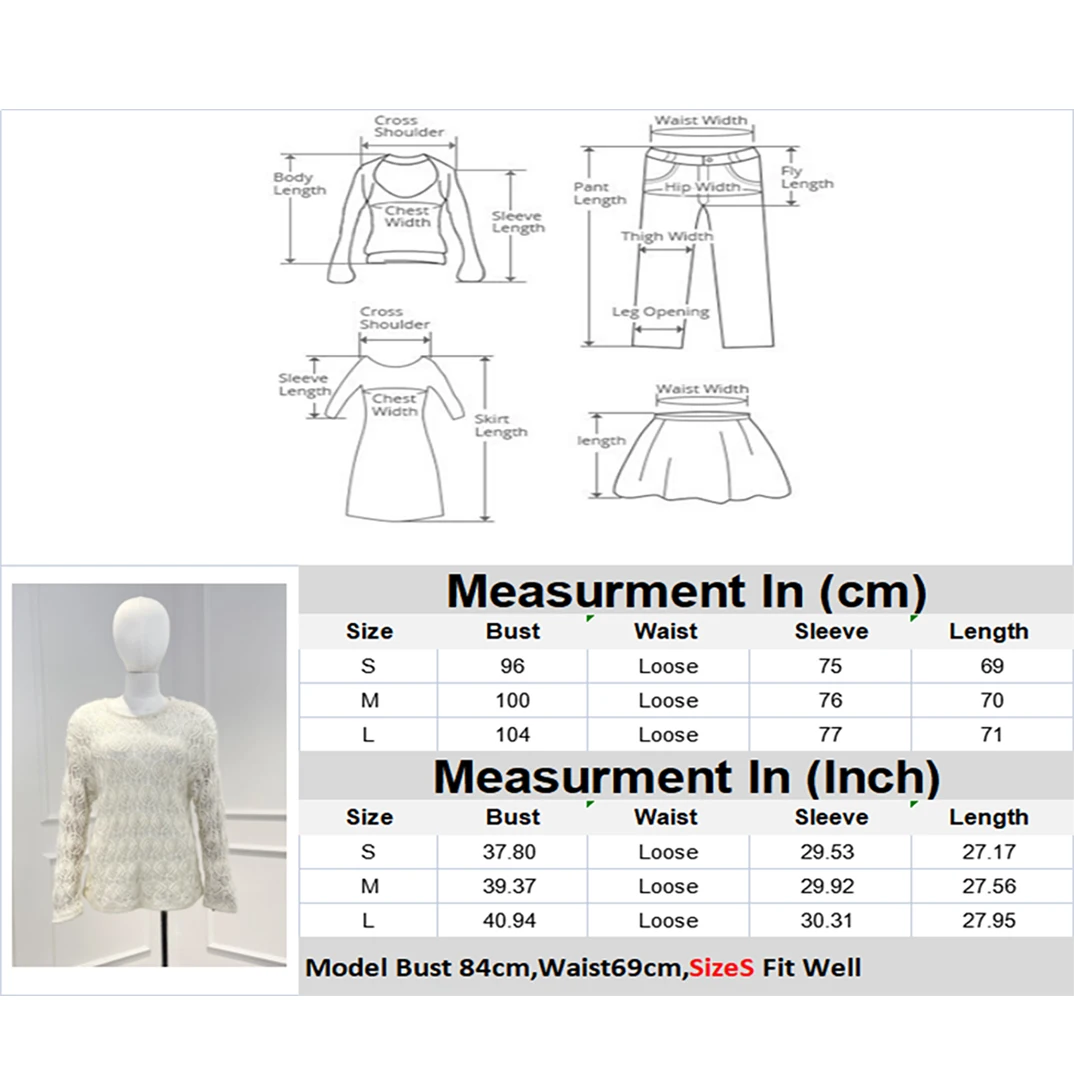Image resolution: width=1074 pixels, height=1074 pixels.
Task: Click 'Size' header in the Inch table
Action: 369,816
